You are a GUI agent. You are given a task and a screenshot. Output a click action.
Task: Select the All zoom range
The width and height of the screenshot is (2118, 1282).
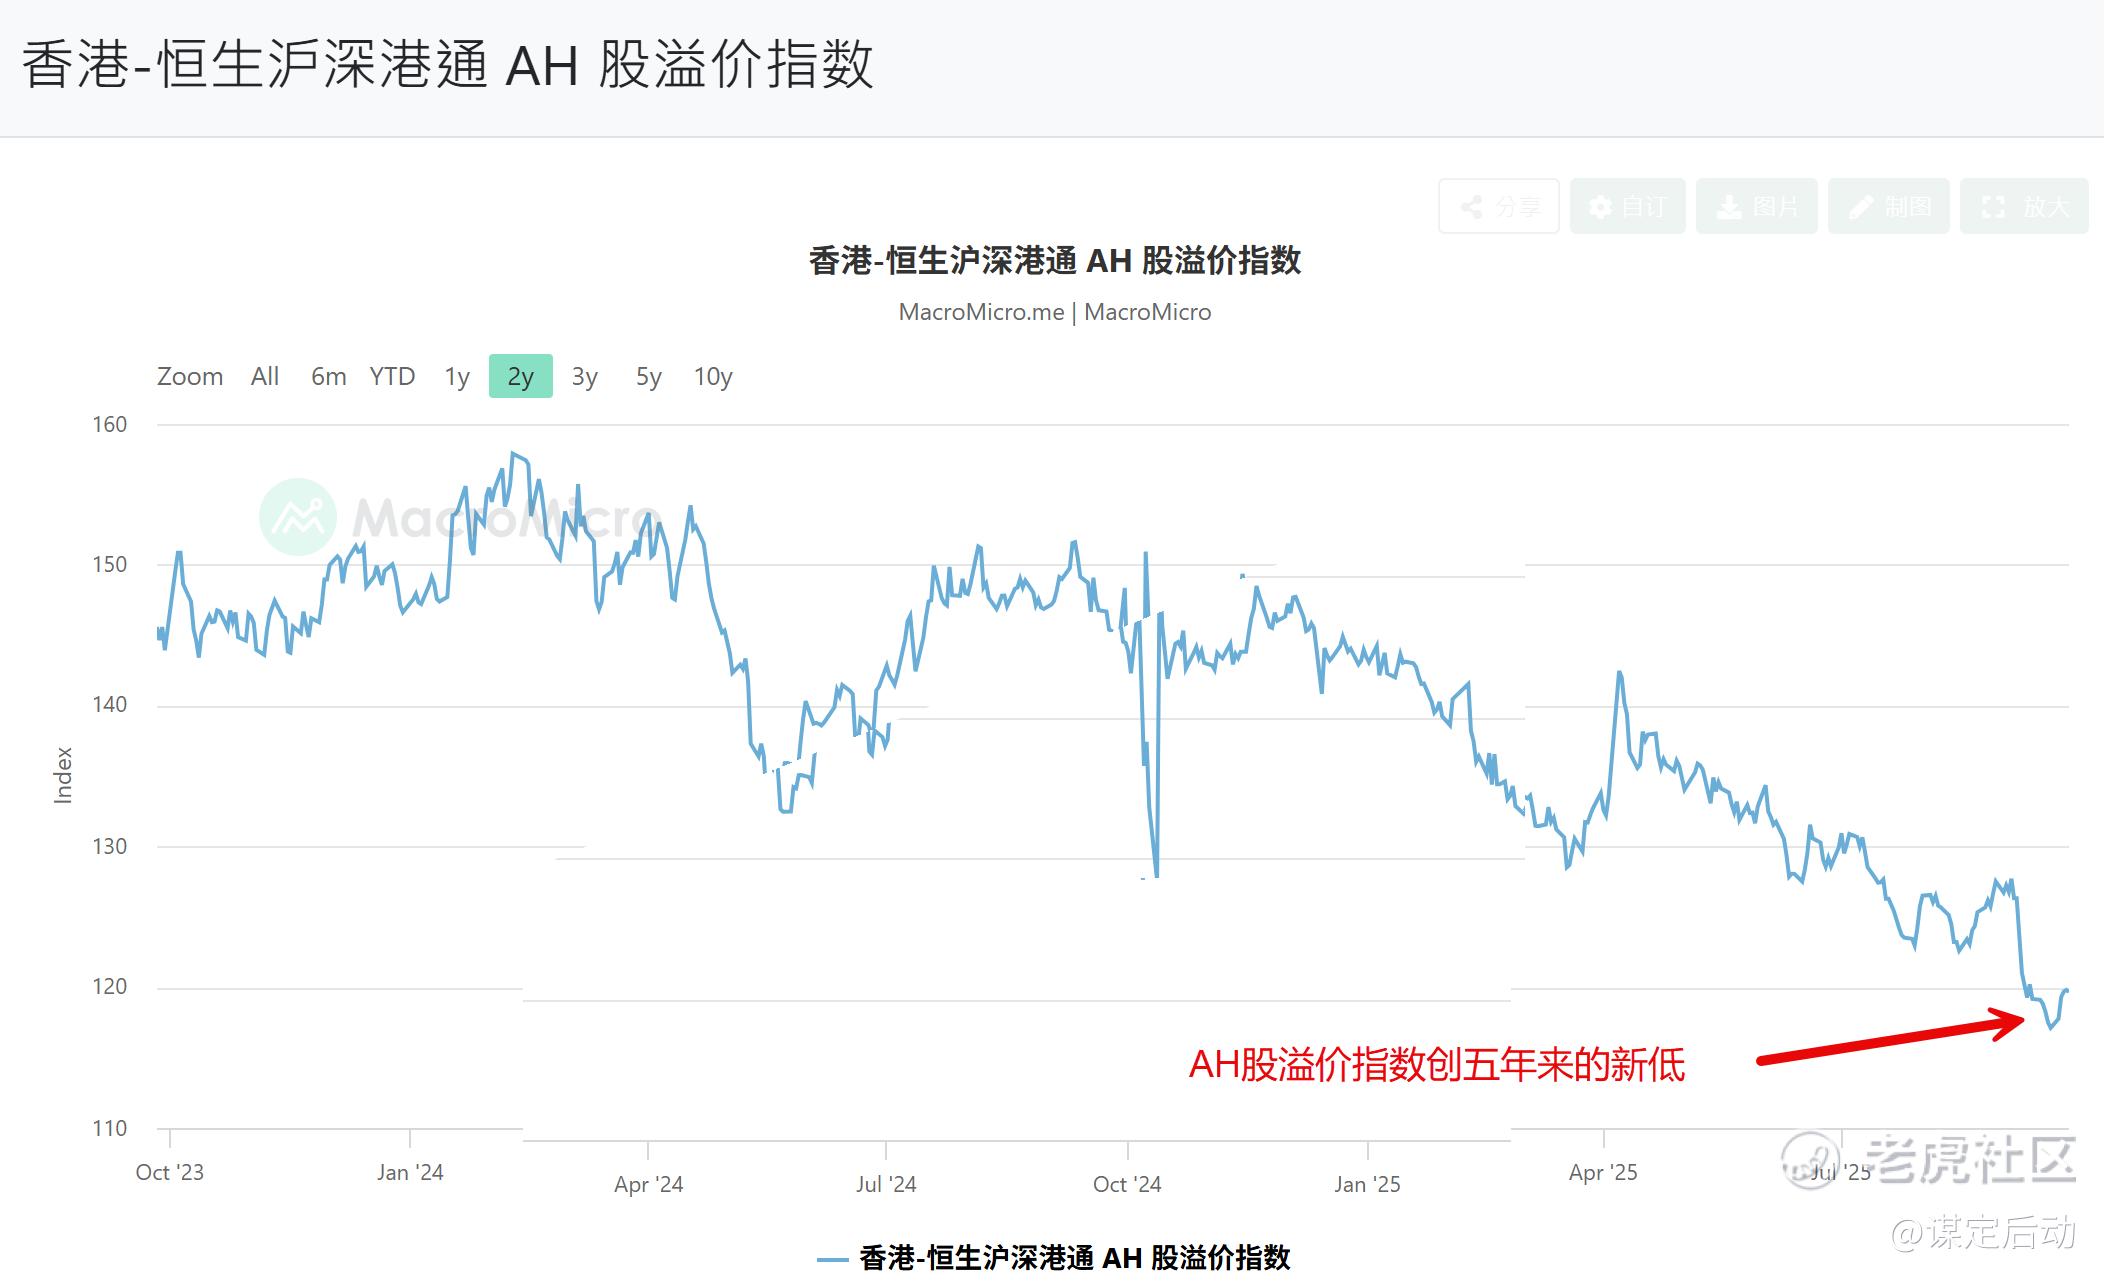click(x=265, y=377)
